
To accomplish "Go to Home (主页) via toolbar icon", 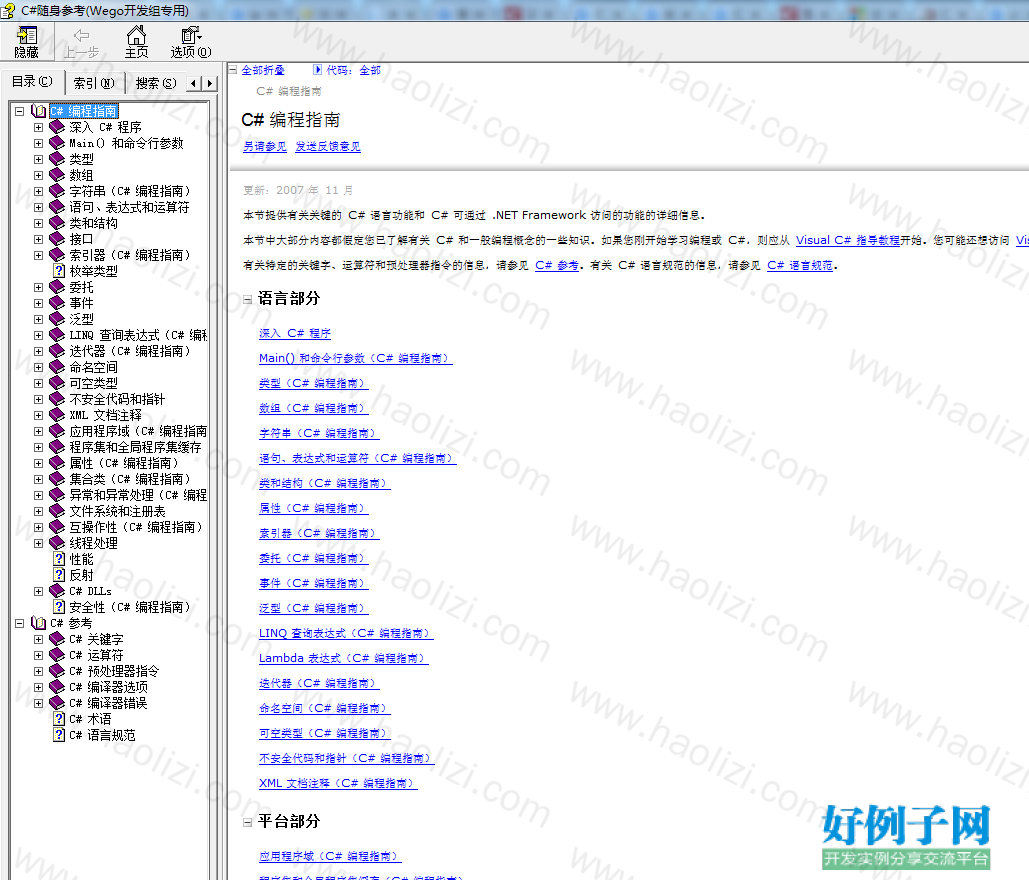I will 136,42.
